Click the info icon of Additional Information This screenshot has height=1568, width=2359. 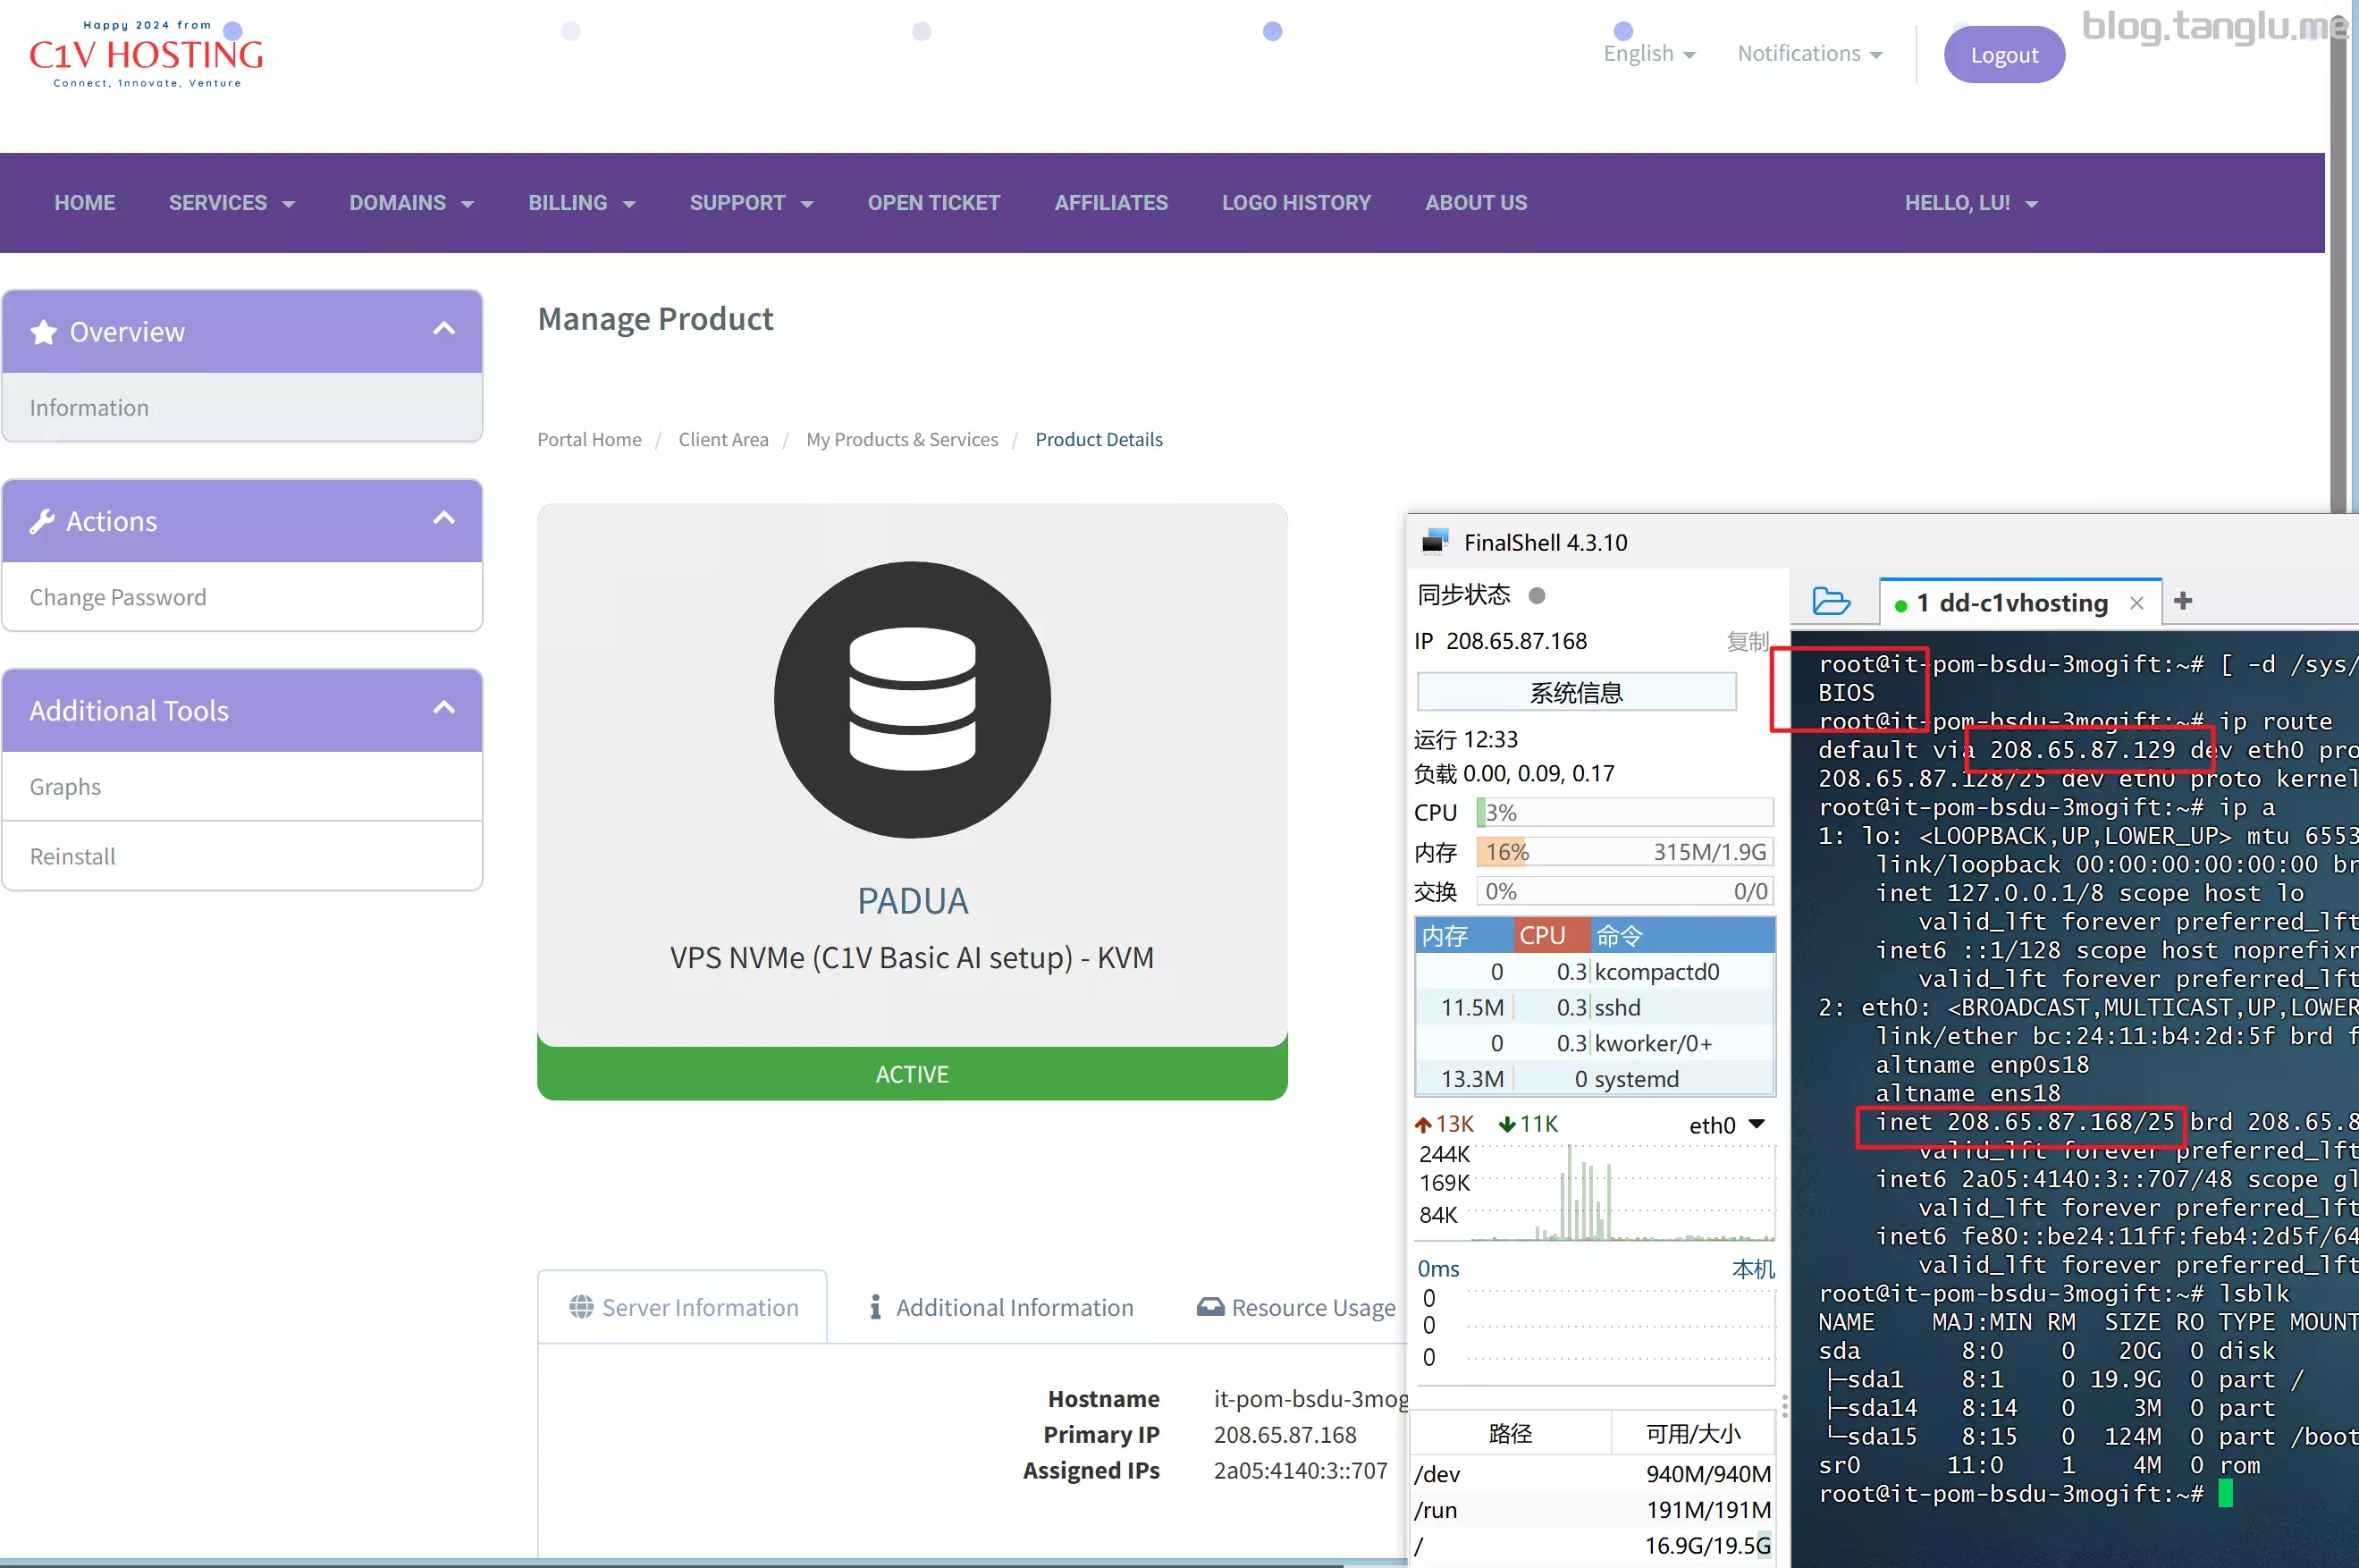coord(875,1307)
